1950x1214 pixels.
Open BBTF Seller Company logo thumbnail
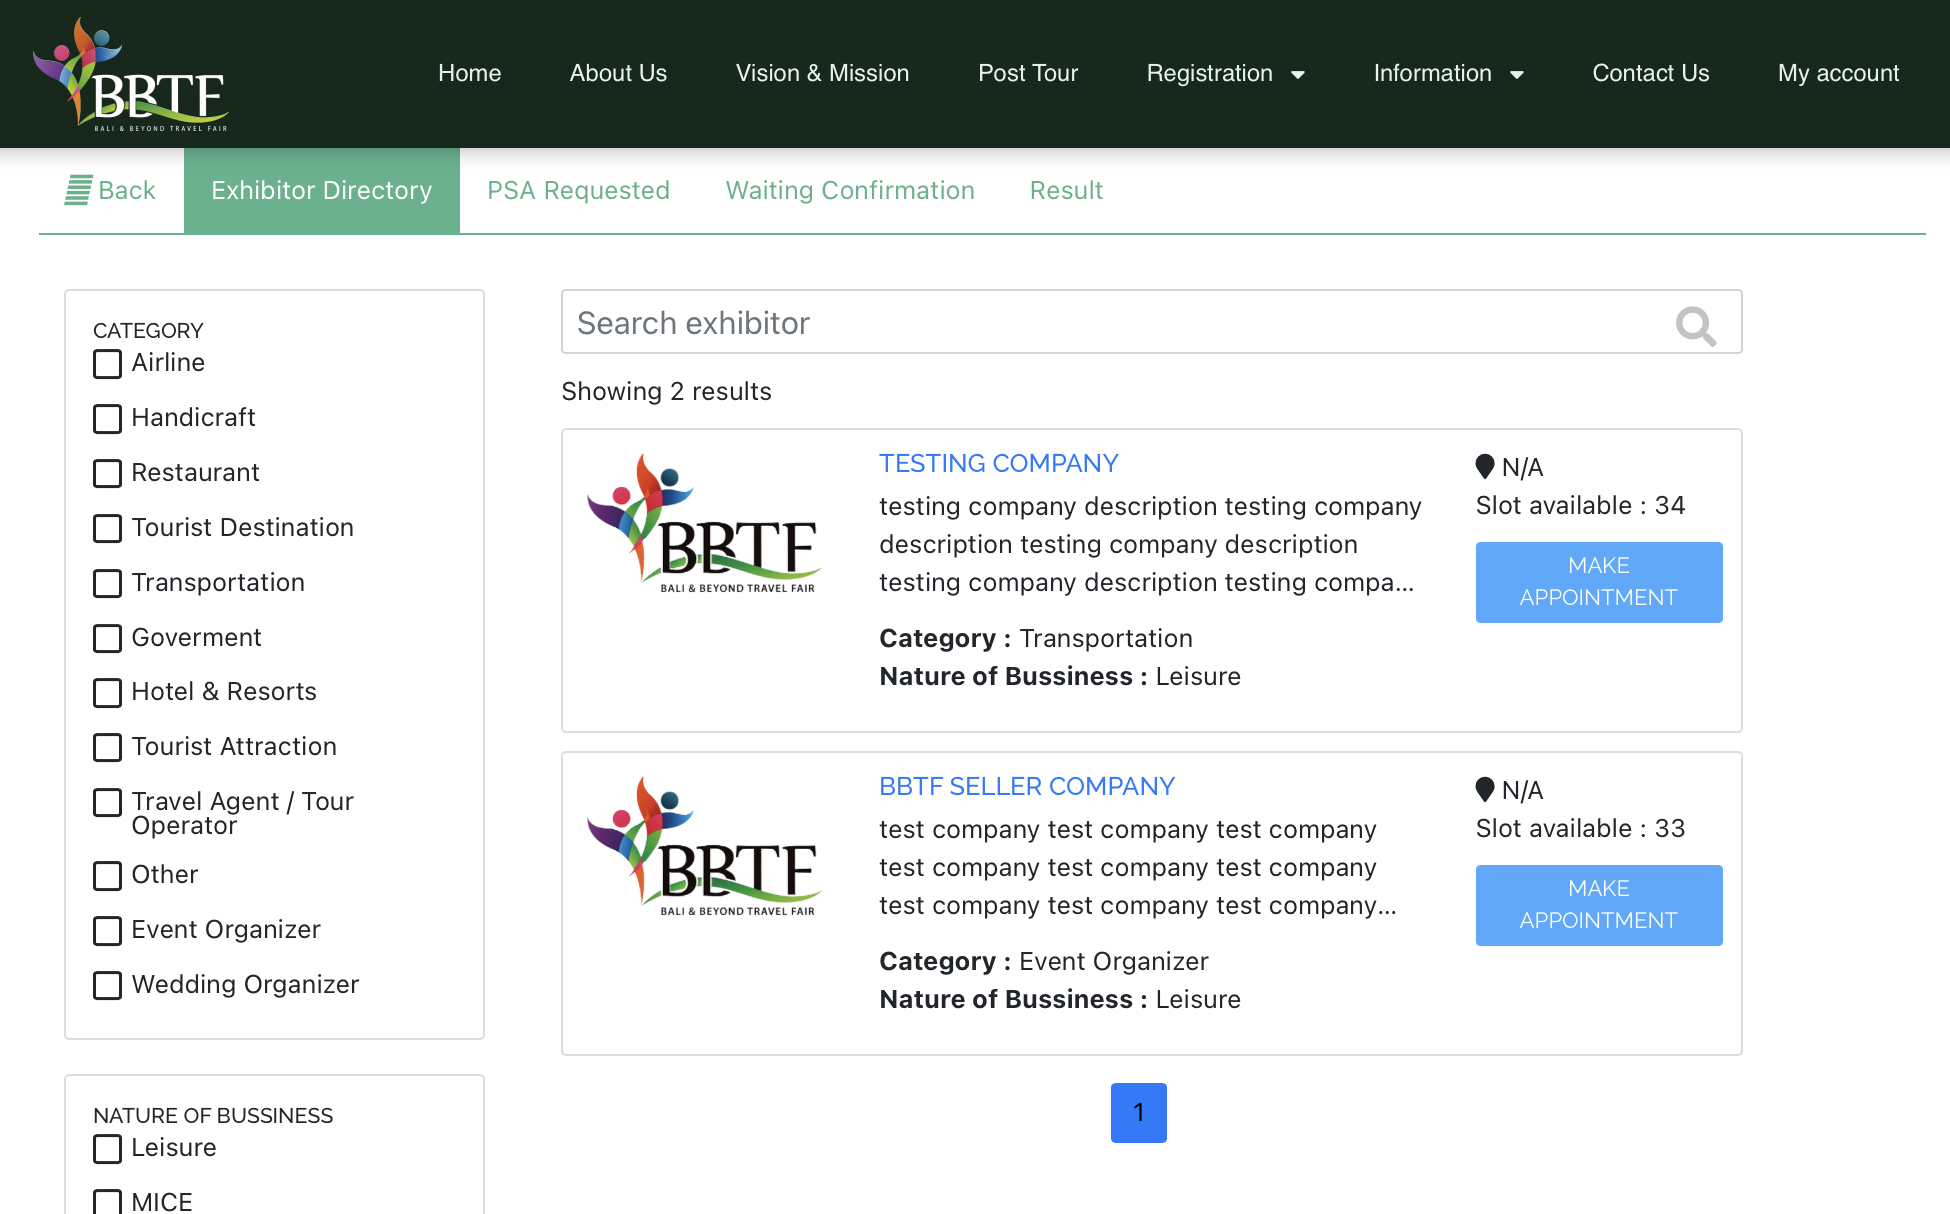click(703, 846)
